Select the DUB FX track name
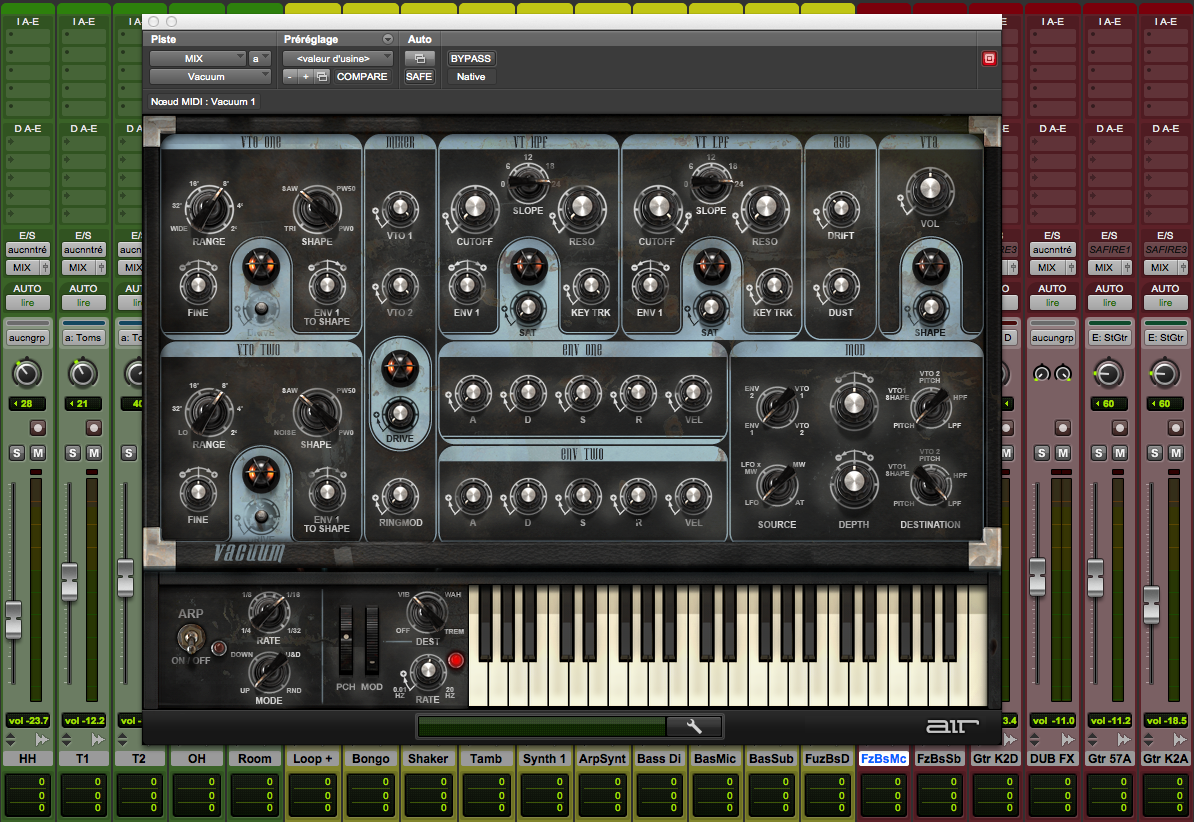 click(1052, 759)
